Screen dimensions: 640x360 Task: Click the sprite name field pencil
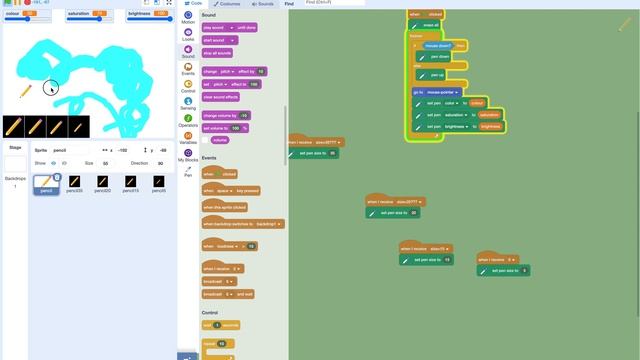pos(70,150)
